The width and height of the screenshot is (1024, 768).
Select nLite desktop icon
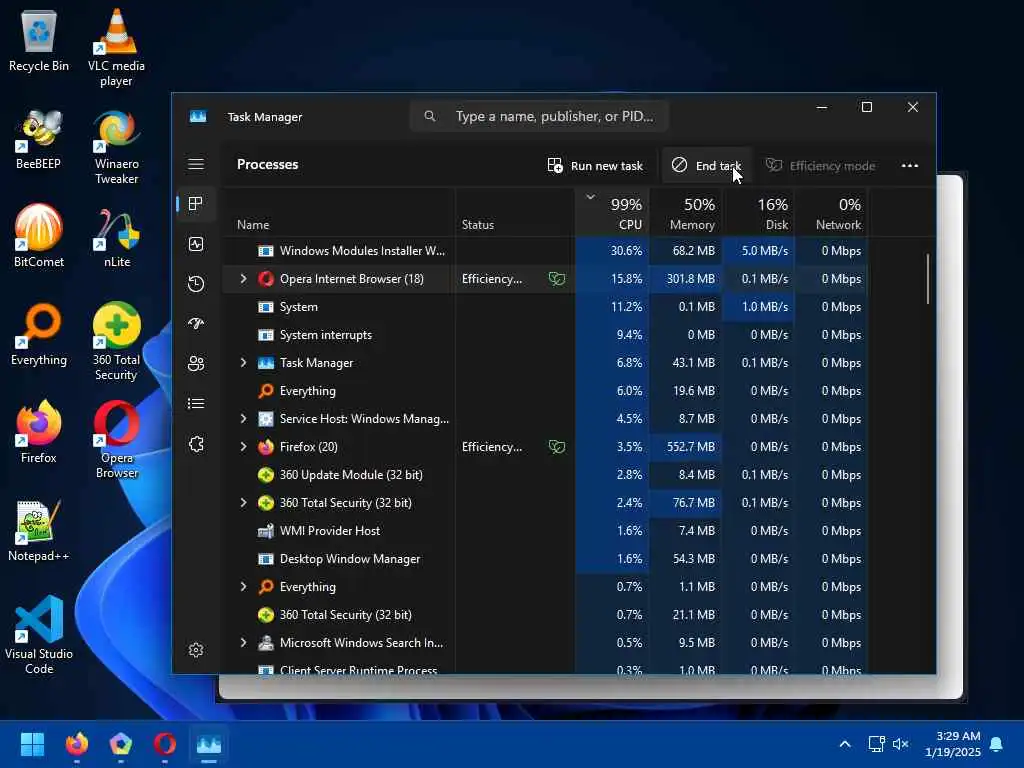tap(116, 238)
